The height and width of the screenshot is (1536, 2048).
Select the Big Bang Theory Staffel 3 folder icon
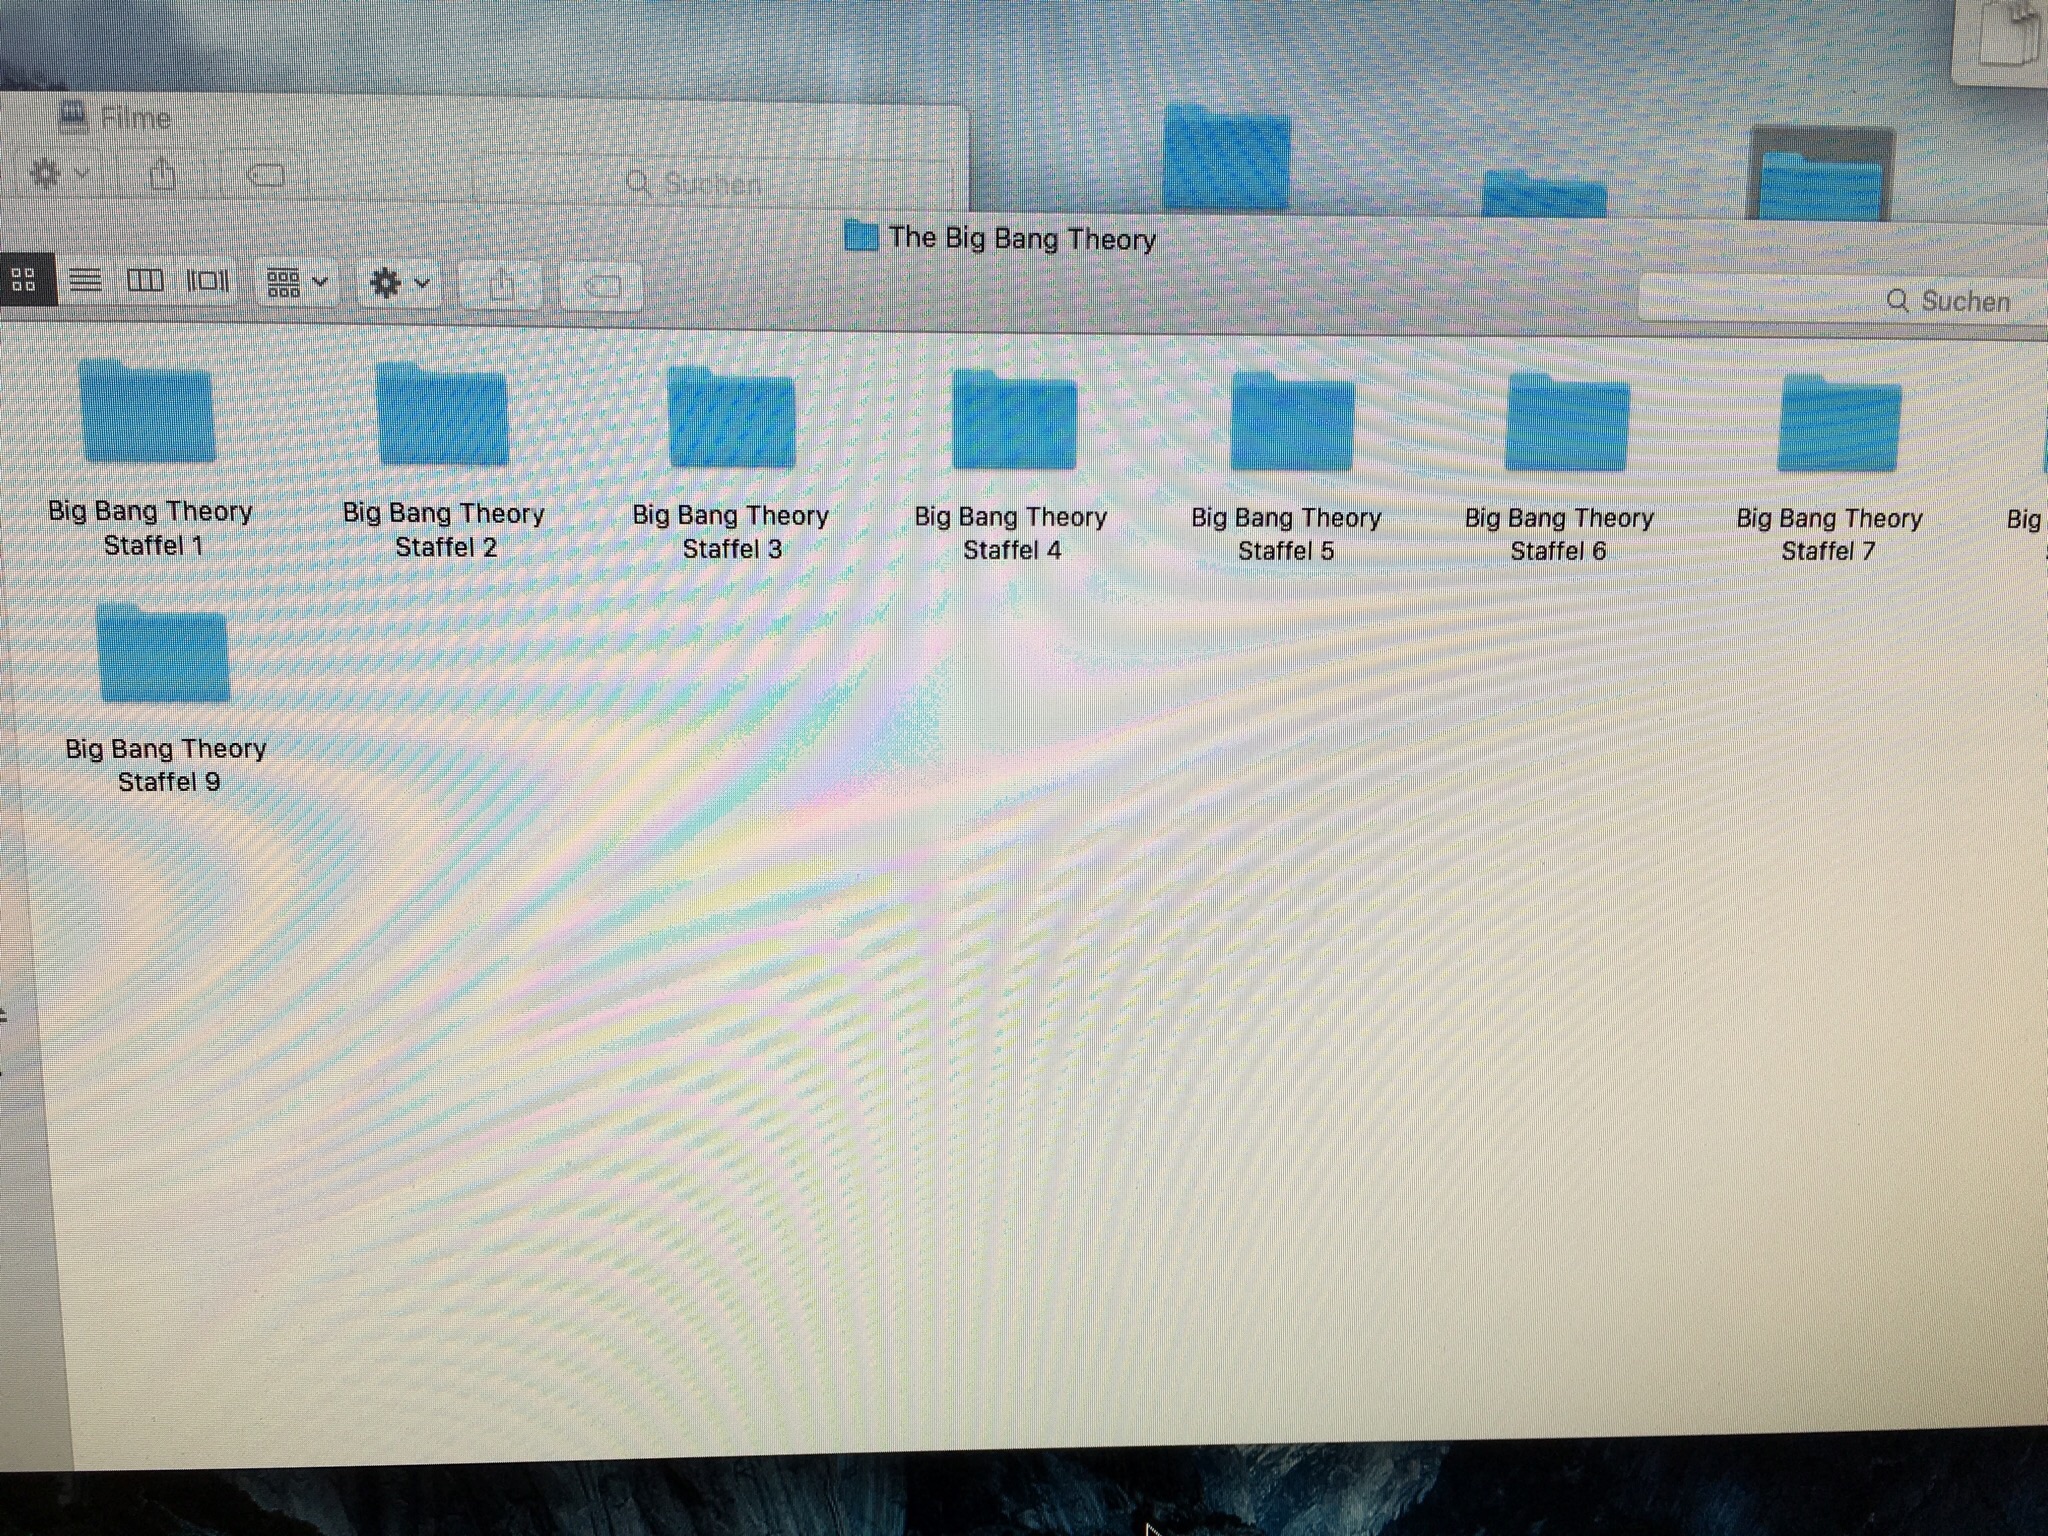point(732,418)
